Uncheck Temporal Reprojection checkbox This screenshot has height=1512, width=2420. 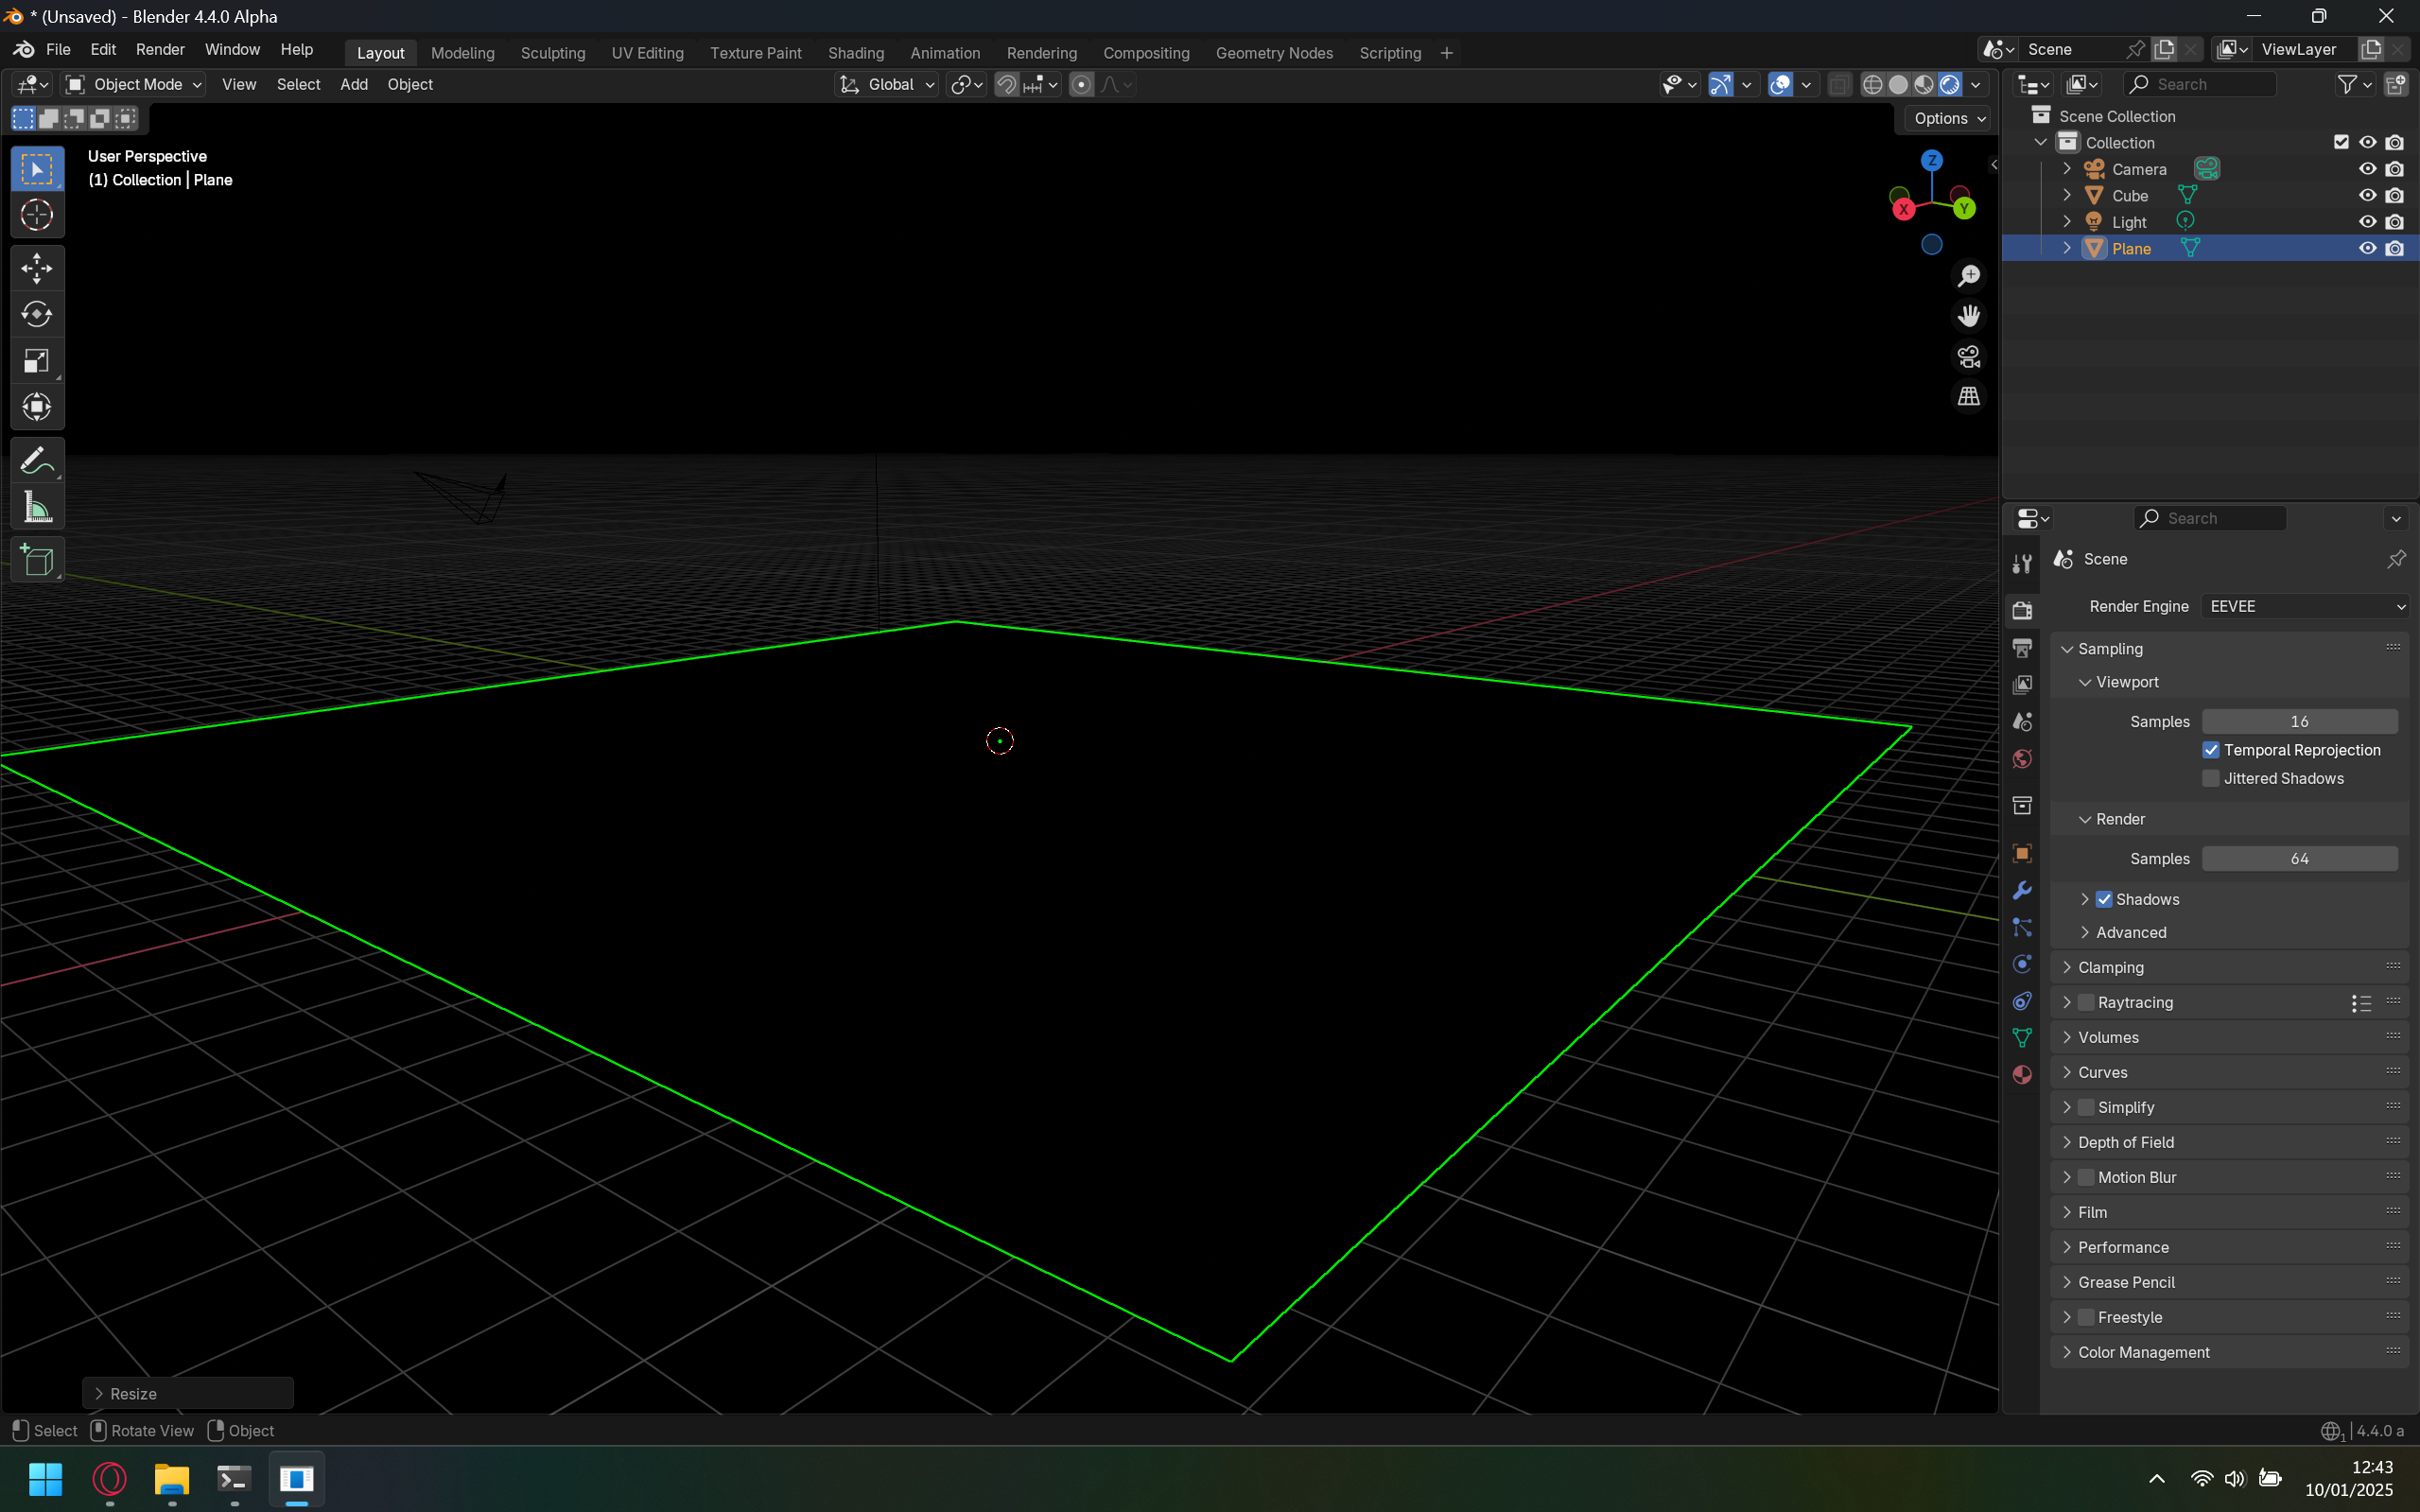point(2211,750)
